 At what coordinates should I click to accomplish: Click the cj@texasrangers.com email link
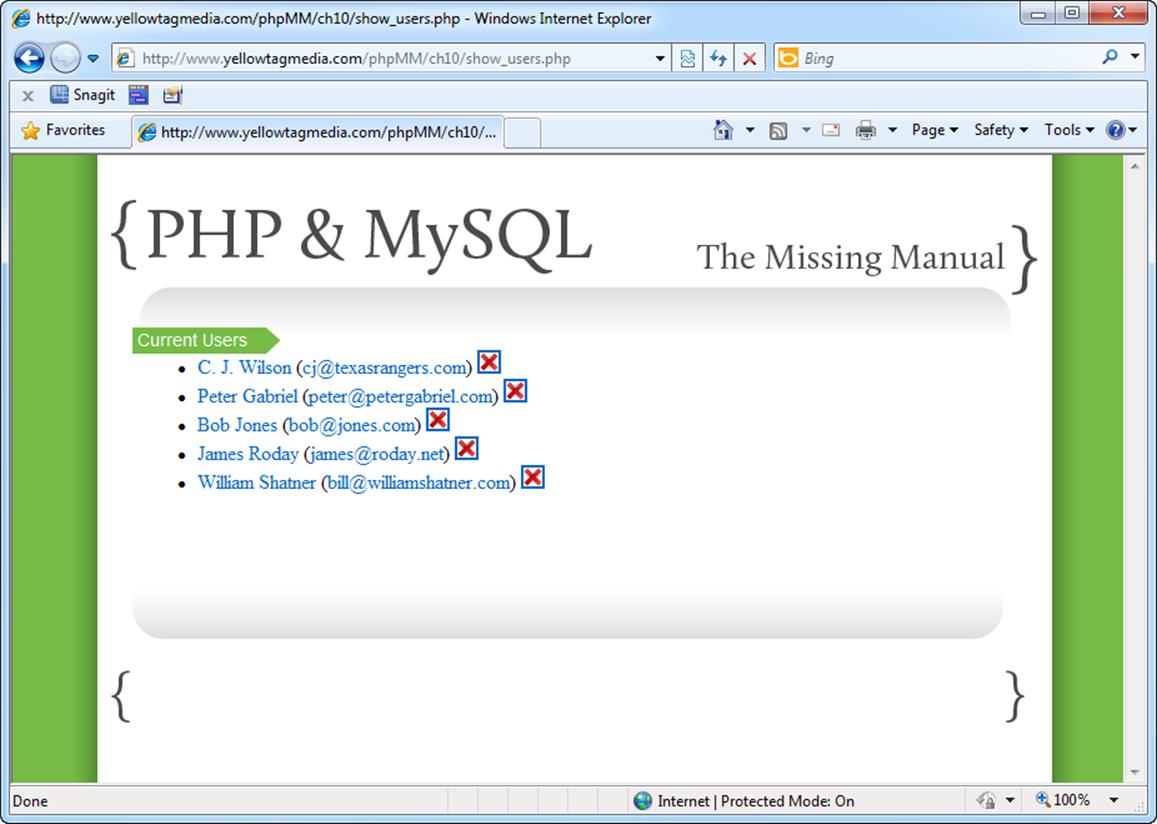coord(384,367)
